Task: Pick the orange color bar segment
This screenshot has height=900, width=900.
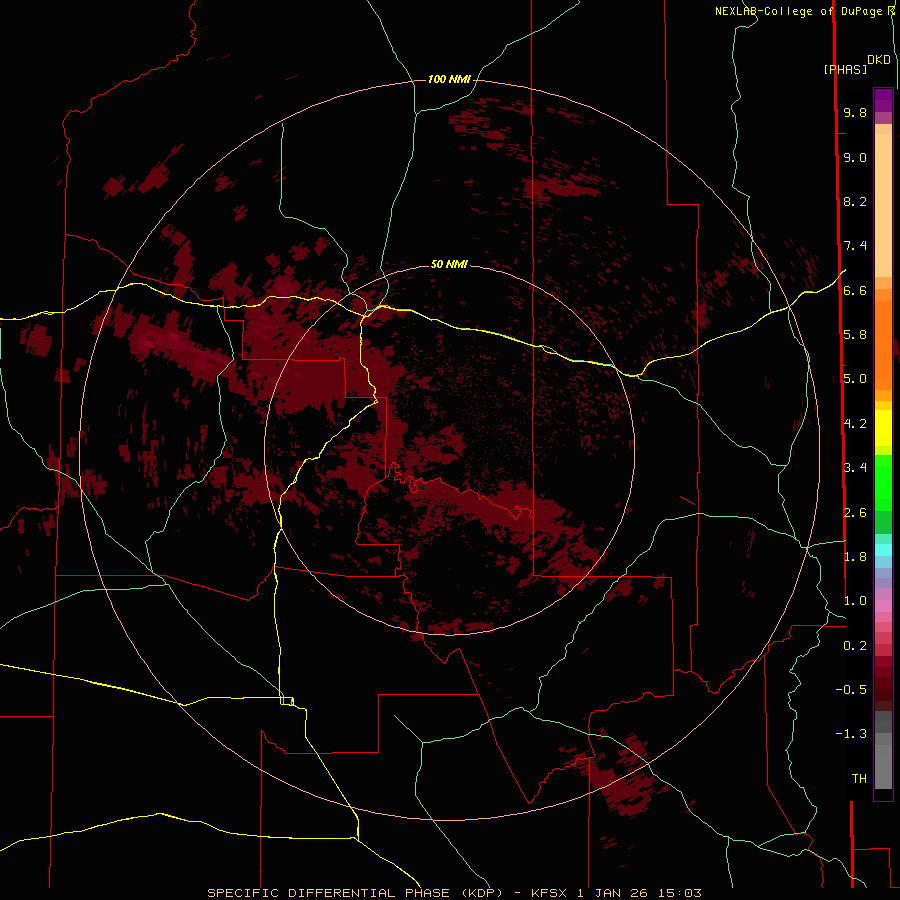Action: [883, 346]
